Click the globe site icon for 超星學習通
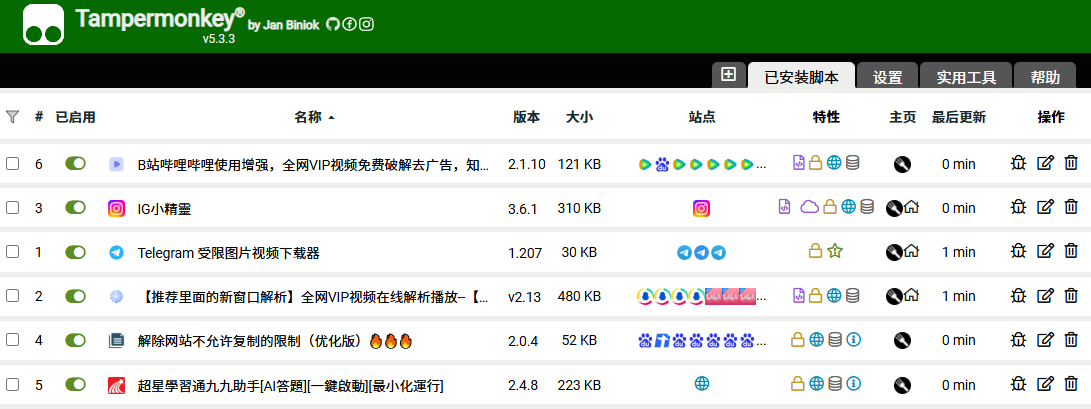The width and height of the screenshot is (1091, 409). click(x=702, y=383)
